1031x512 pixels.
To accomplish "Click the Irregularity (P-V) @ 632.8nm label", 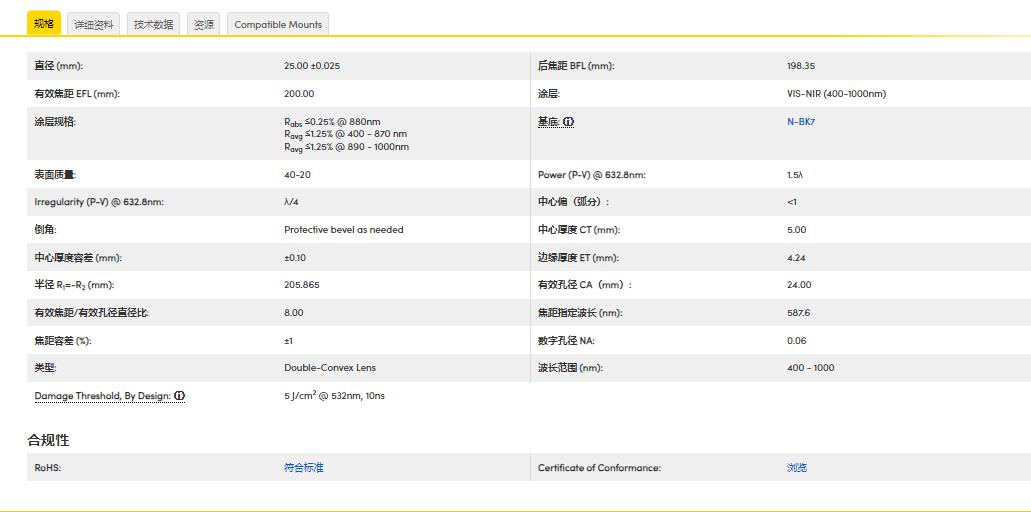I will click(99, 202).
